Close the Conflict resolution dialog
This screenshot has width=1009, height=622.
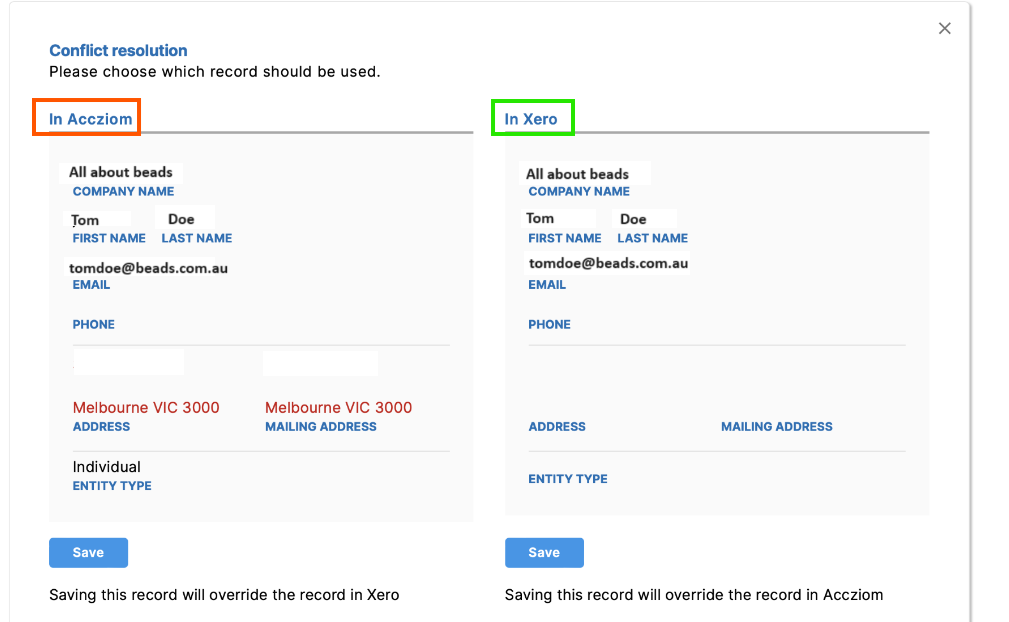click(944, 28)
